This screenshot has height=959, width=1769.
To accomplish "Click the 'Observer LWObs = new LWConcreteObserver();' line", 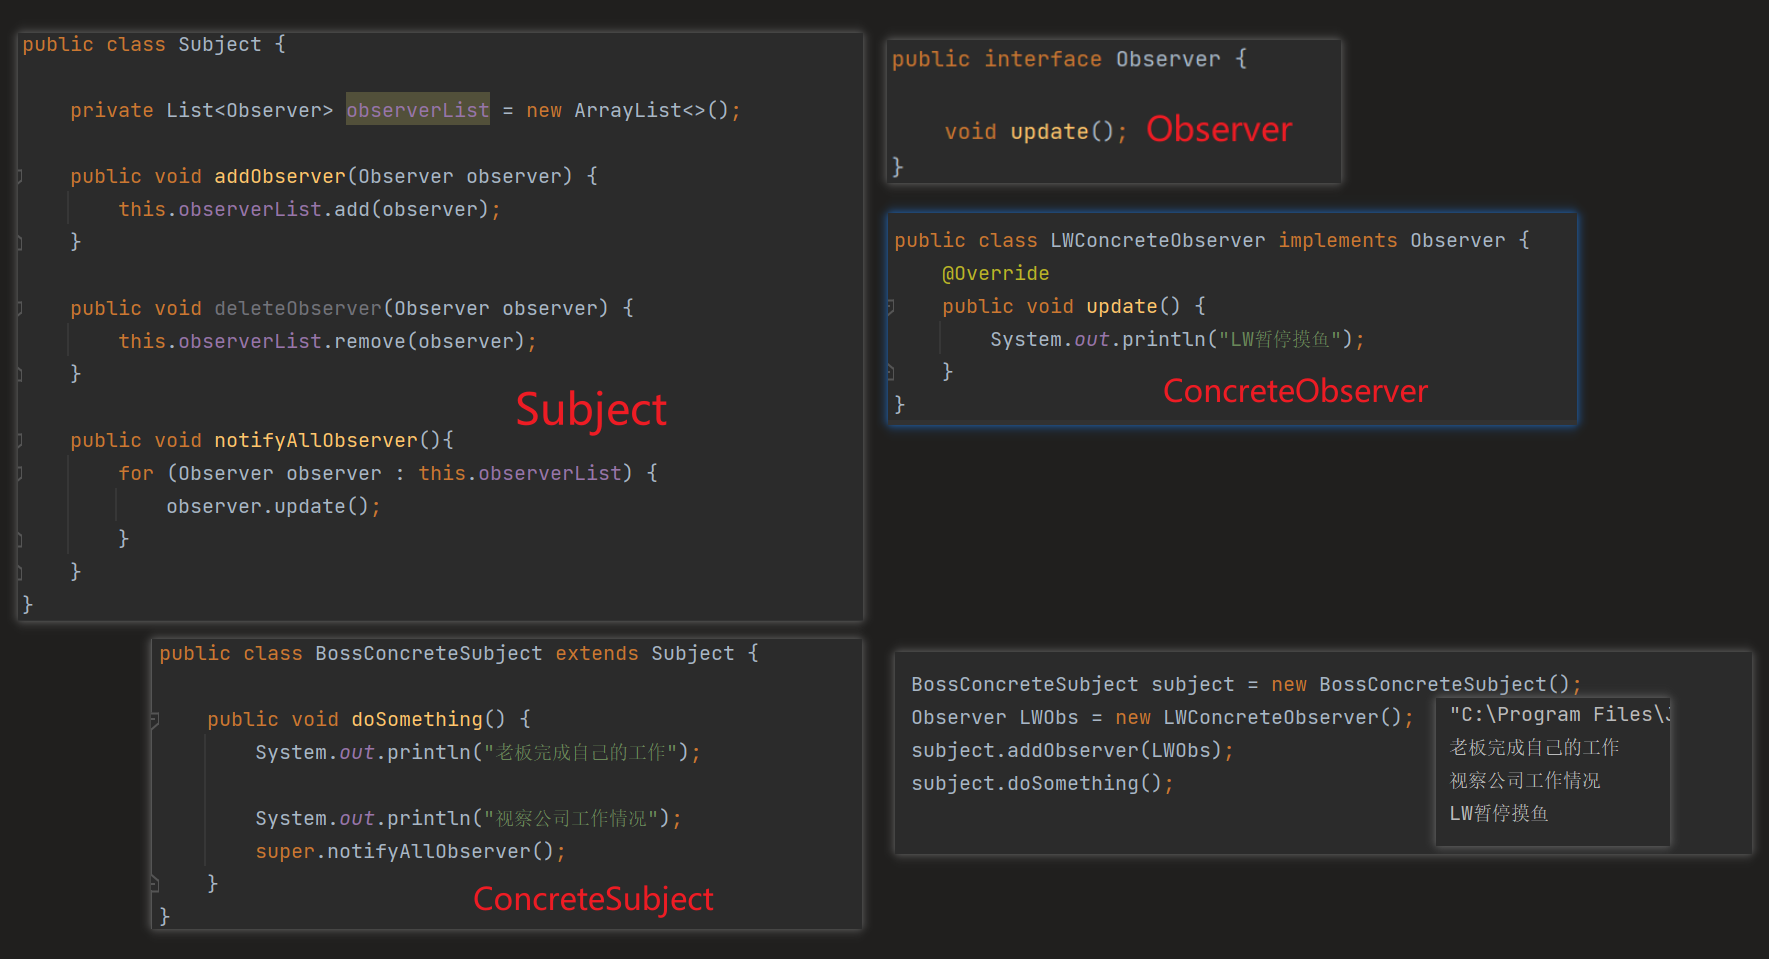I will tap(1162, 717).
